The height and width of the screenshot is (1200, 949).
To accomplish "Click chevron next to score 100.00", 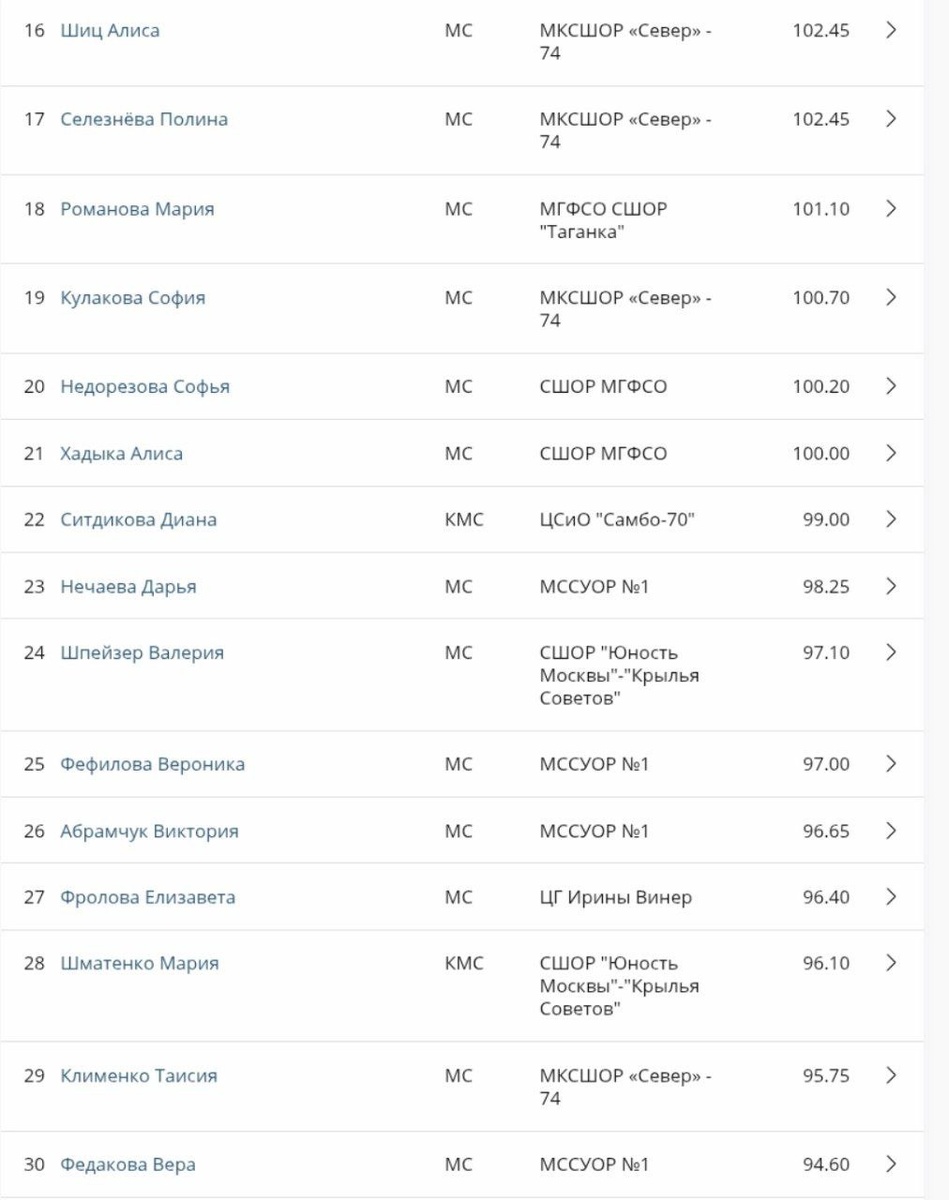I will coord(891,453).
